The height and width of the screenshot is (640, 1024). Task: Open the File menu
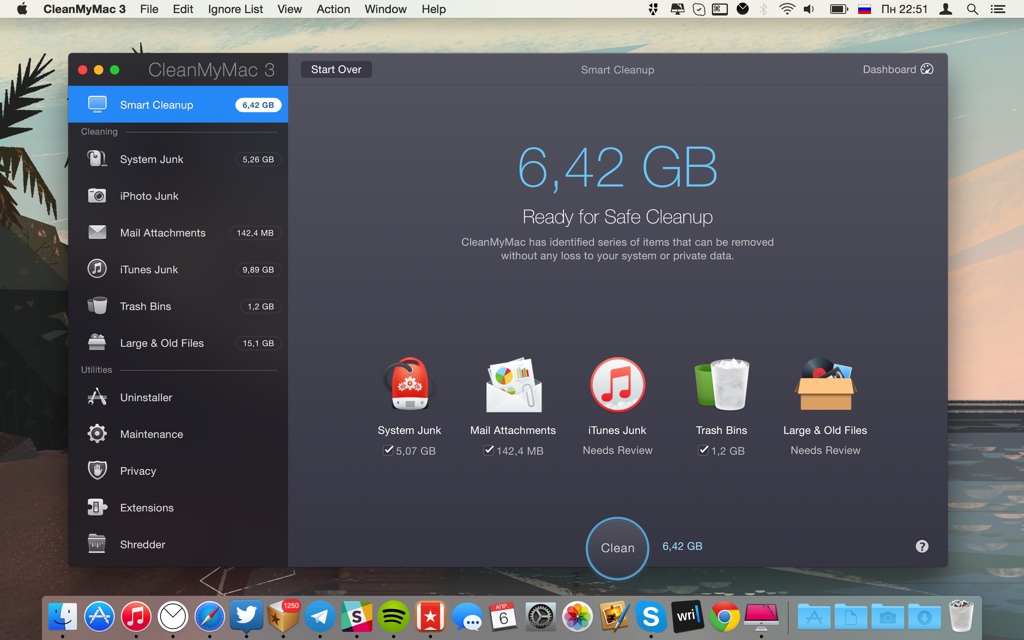point(149,9)
